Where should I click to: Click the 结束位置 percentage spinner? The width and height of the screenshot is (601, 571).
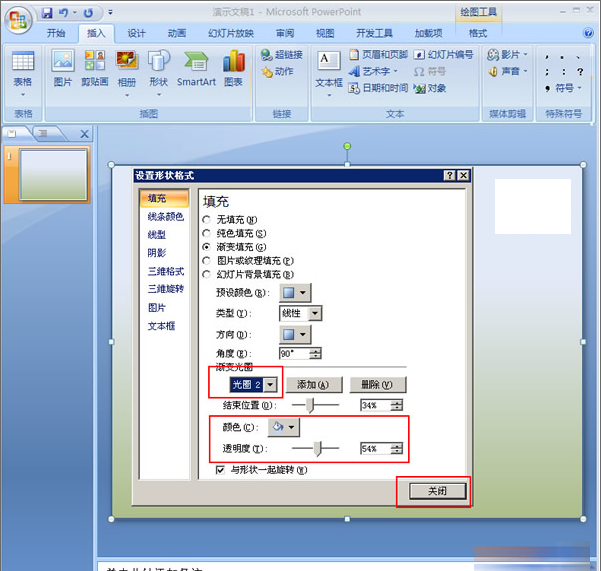point(397,405)
